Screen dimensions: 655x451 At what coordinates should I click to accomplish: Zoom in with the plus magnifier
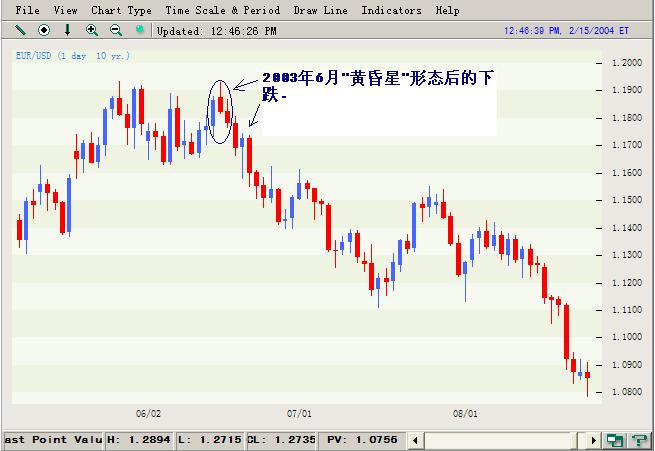pos(91,30)
